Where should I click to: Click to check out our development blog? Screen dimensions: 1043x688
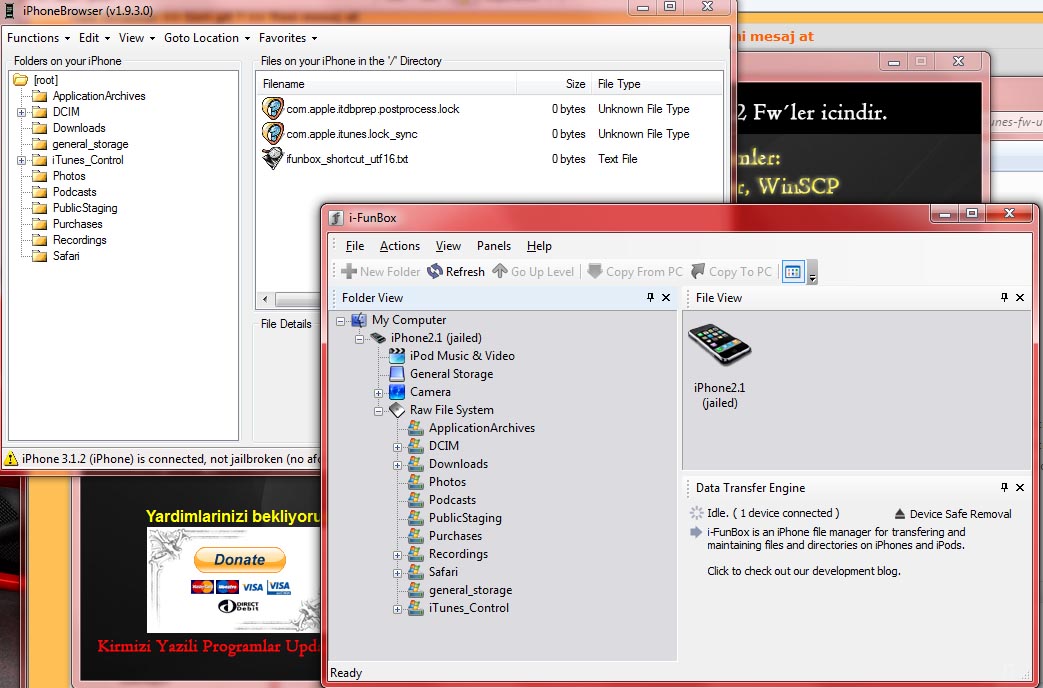(x=803, y=571)
